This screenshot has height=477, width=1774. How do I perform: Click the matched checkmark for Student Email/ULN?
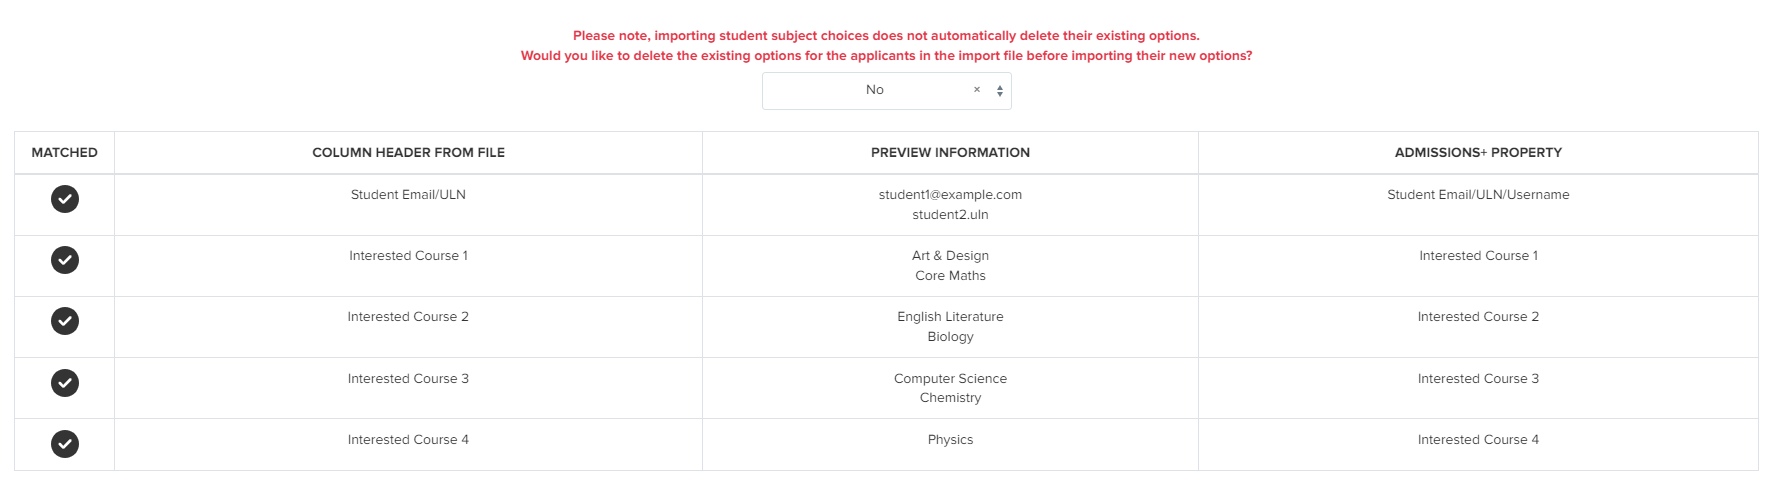(65, 199)
